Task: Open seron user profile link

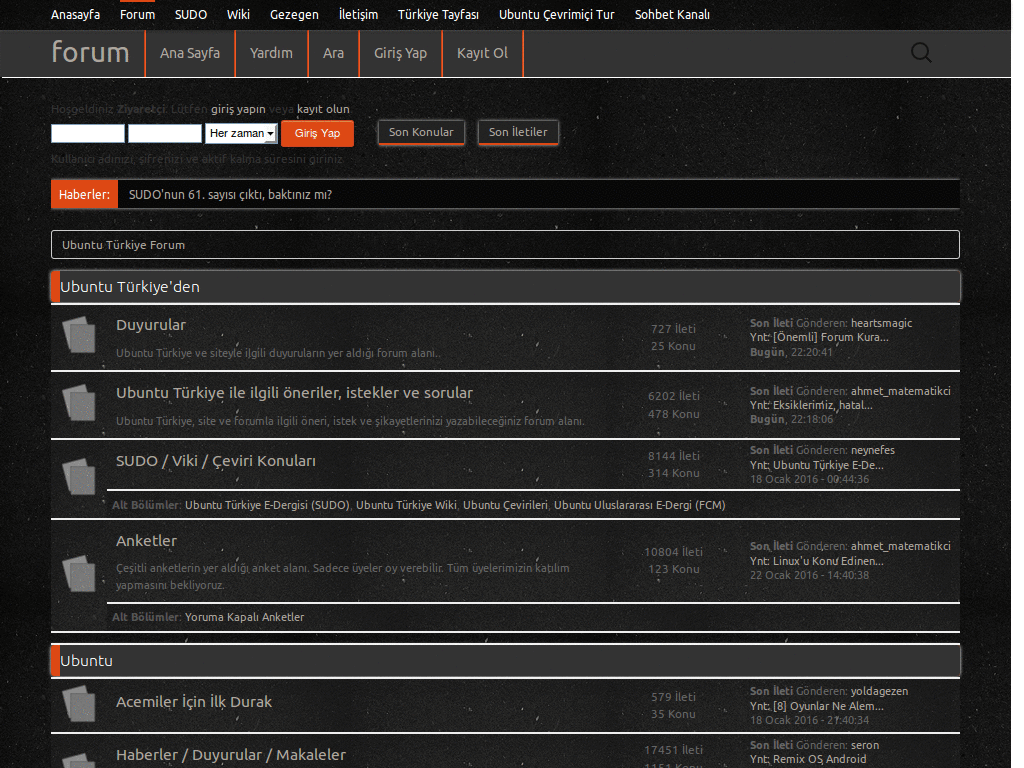Action: click(865, 745)
